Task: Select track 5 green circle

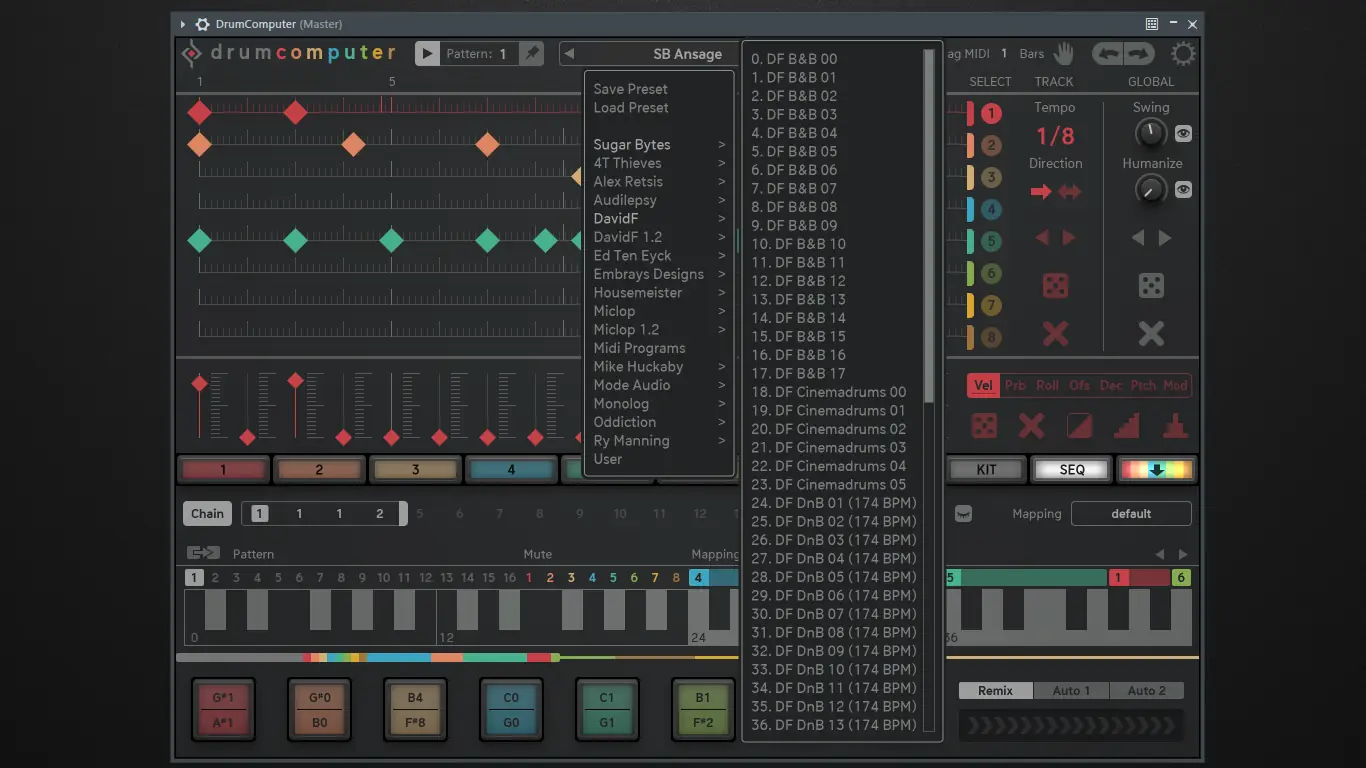Action: pyautogui.click(x=991, y=241)
